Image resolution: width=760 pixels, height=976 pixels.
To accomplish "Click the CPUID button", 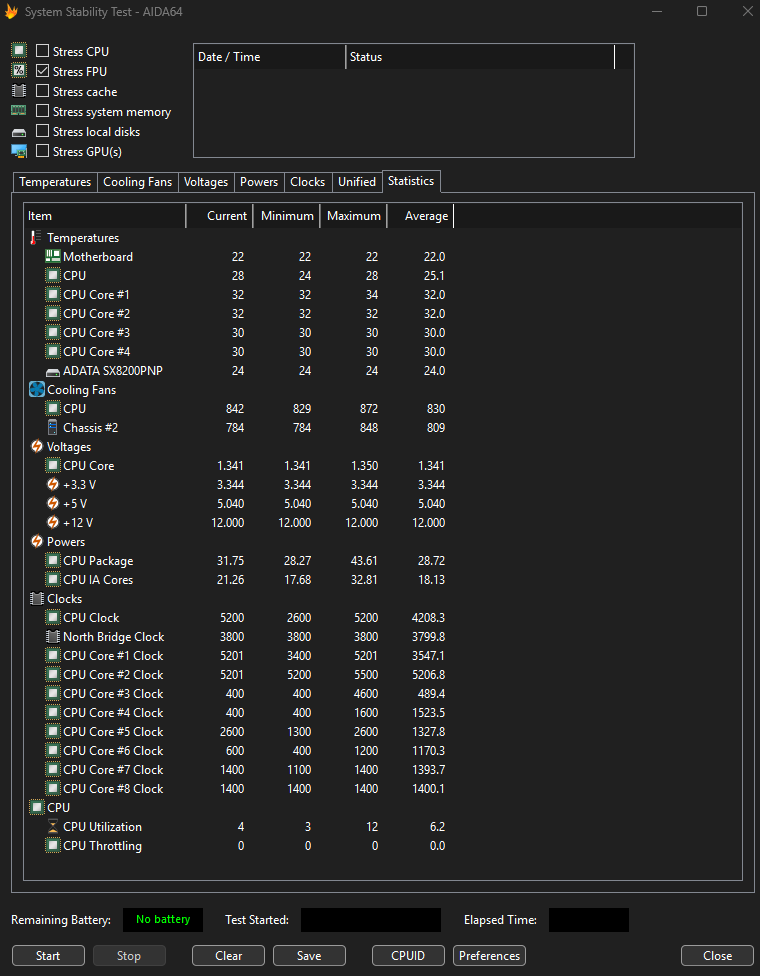I will pos(408,955).
